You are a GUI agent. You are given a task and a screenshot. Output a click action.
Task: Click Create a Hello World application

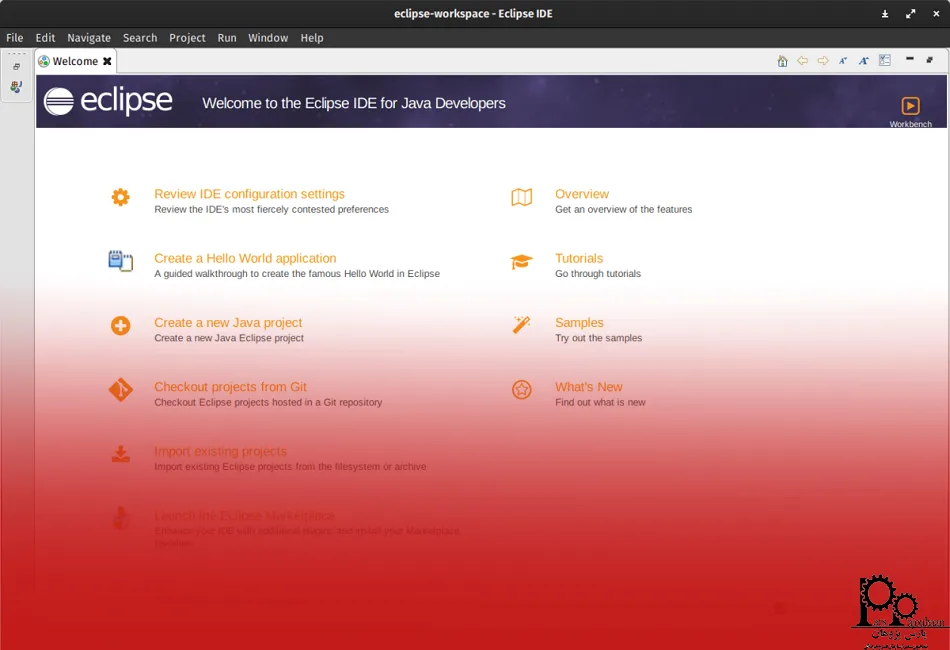tap(245, 258)
